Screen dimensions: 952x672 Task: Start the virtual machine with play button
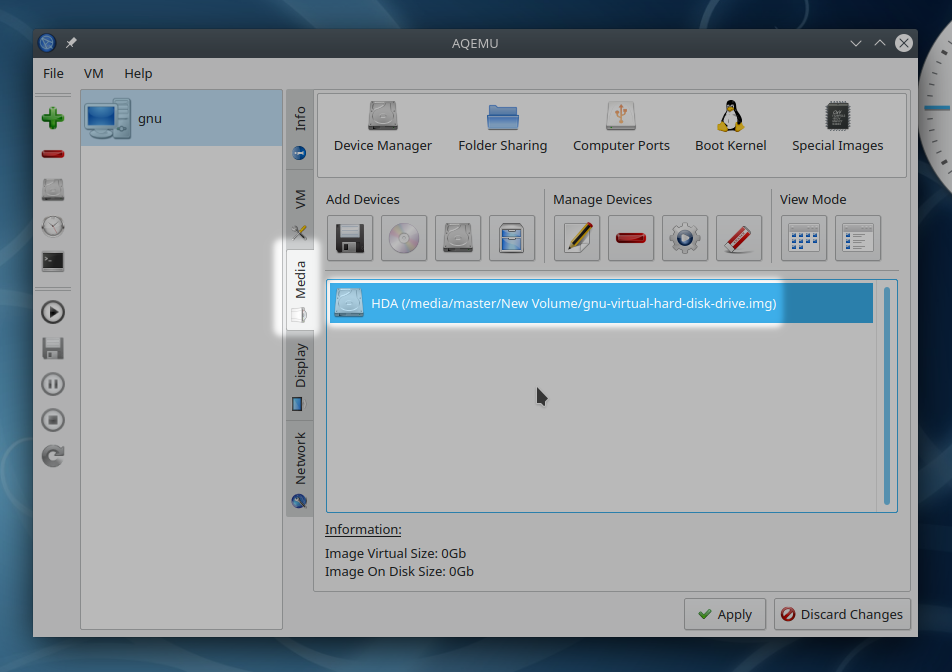[x=53, y=312]
